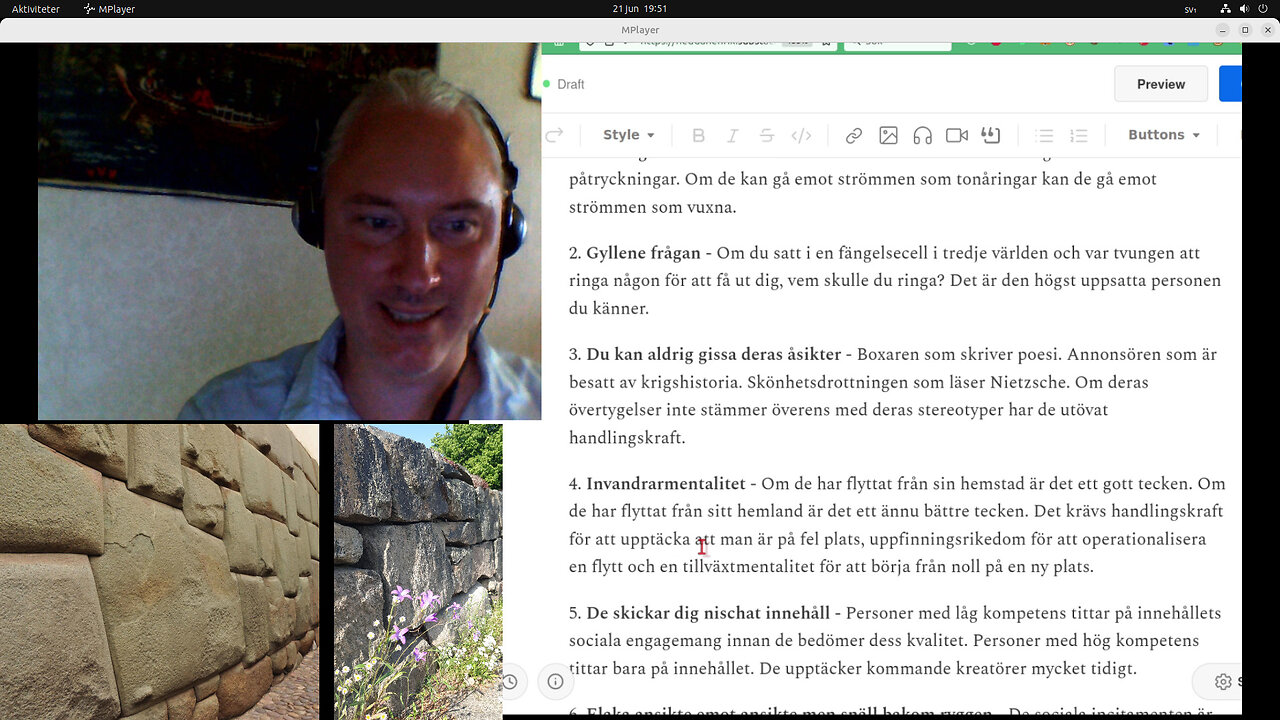Click the heading 'Invandrarmentalitet'
Image resolution: width=1280 pixels, height=720 pixels.
pyautogui.click(x=666, y=484)
